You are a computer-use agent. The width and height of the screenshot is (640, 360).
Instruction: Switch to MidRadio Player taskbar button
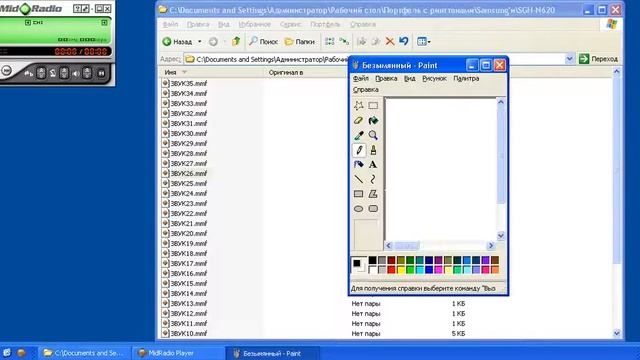coord(178,353)
